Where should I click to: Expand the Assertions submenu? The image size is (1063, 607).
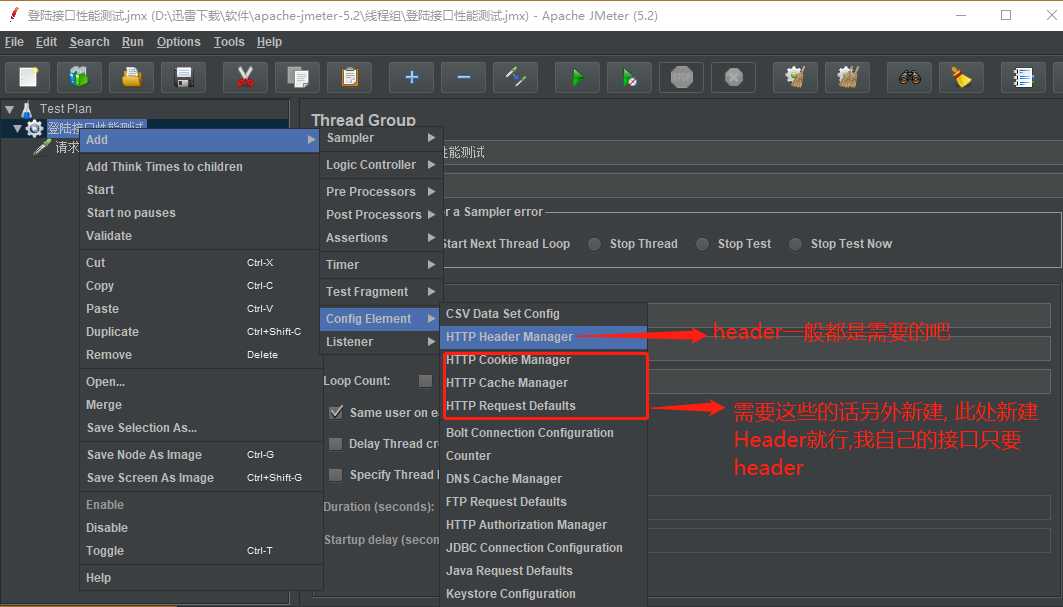point(380,238)
